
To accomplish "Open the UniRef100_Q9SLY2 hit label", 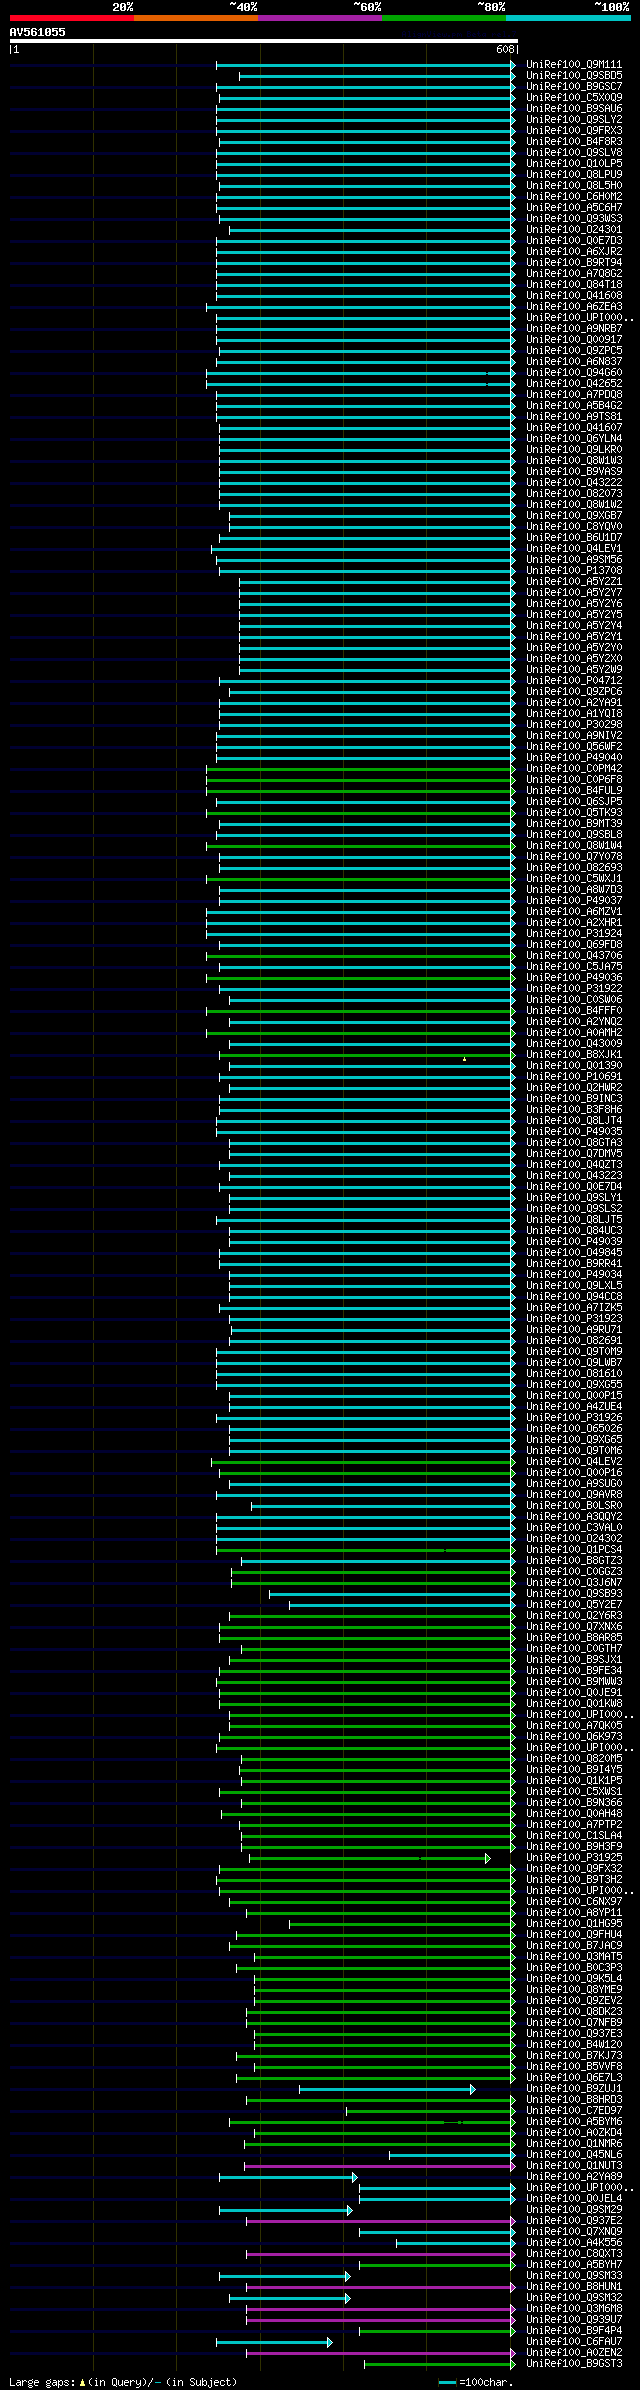I will pyautogui.click(x=574, y=119).
